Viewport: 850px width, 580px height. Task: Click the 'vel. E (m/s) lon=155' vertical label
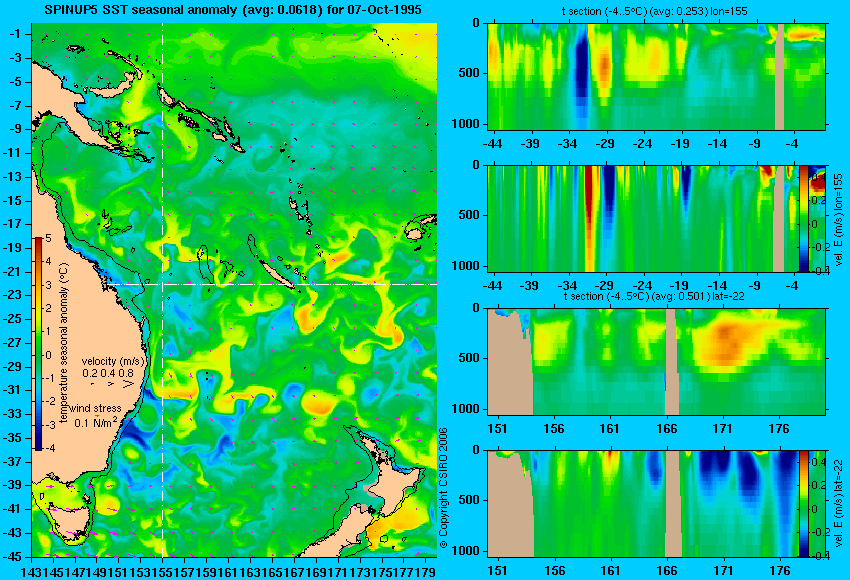(x=839, y=219)
